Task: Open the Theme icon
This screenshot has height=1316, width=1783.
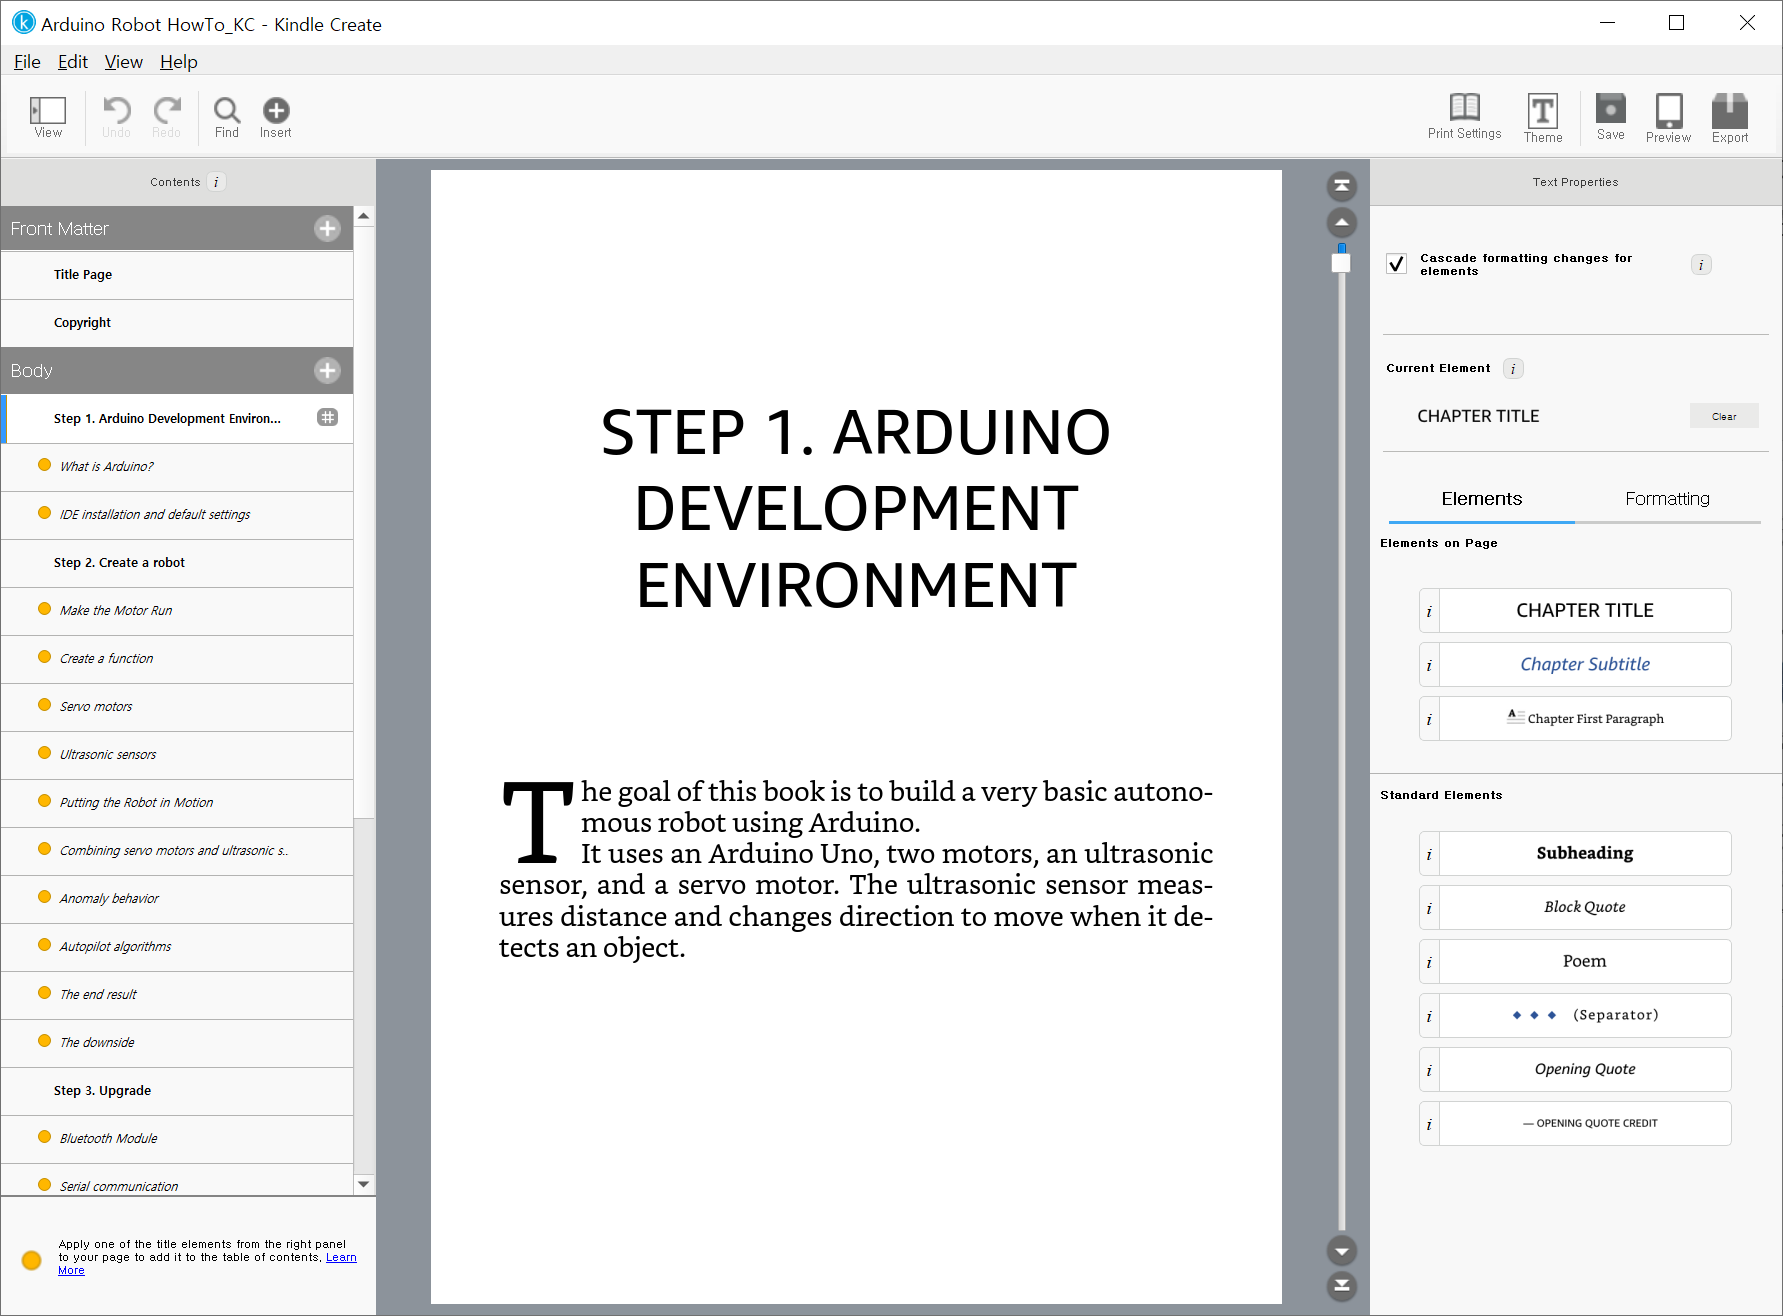Action: tap(1543, 110)
